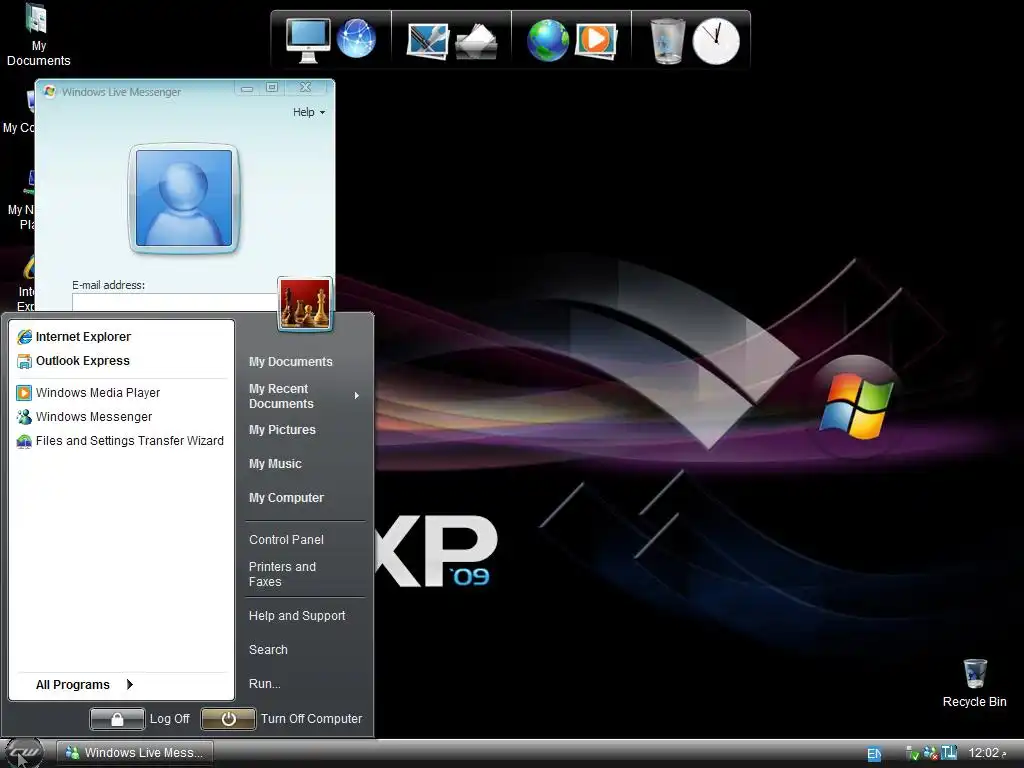Open My Music from Start menu
Screen dimensions: 1024x768
point(275,464)
